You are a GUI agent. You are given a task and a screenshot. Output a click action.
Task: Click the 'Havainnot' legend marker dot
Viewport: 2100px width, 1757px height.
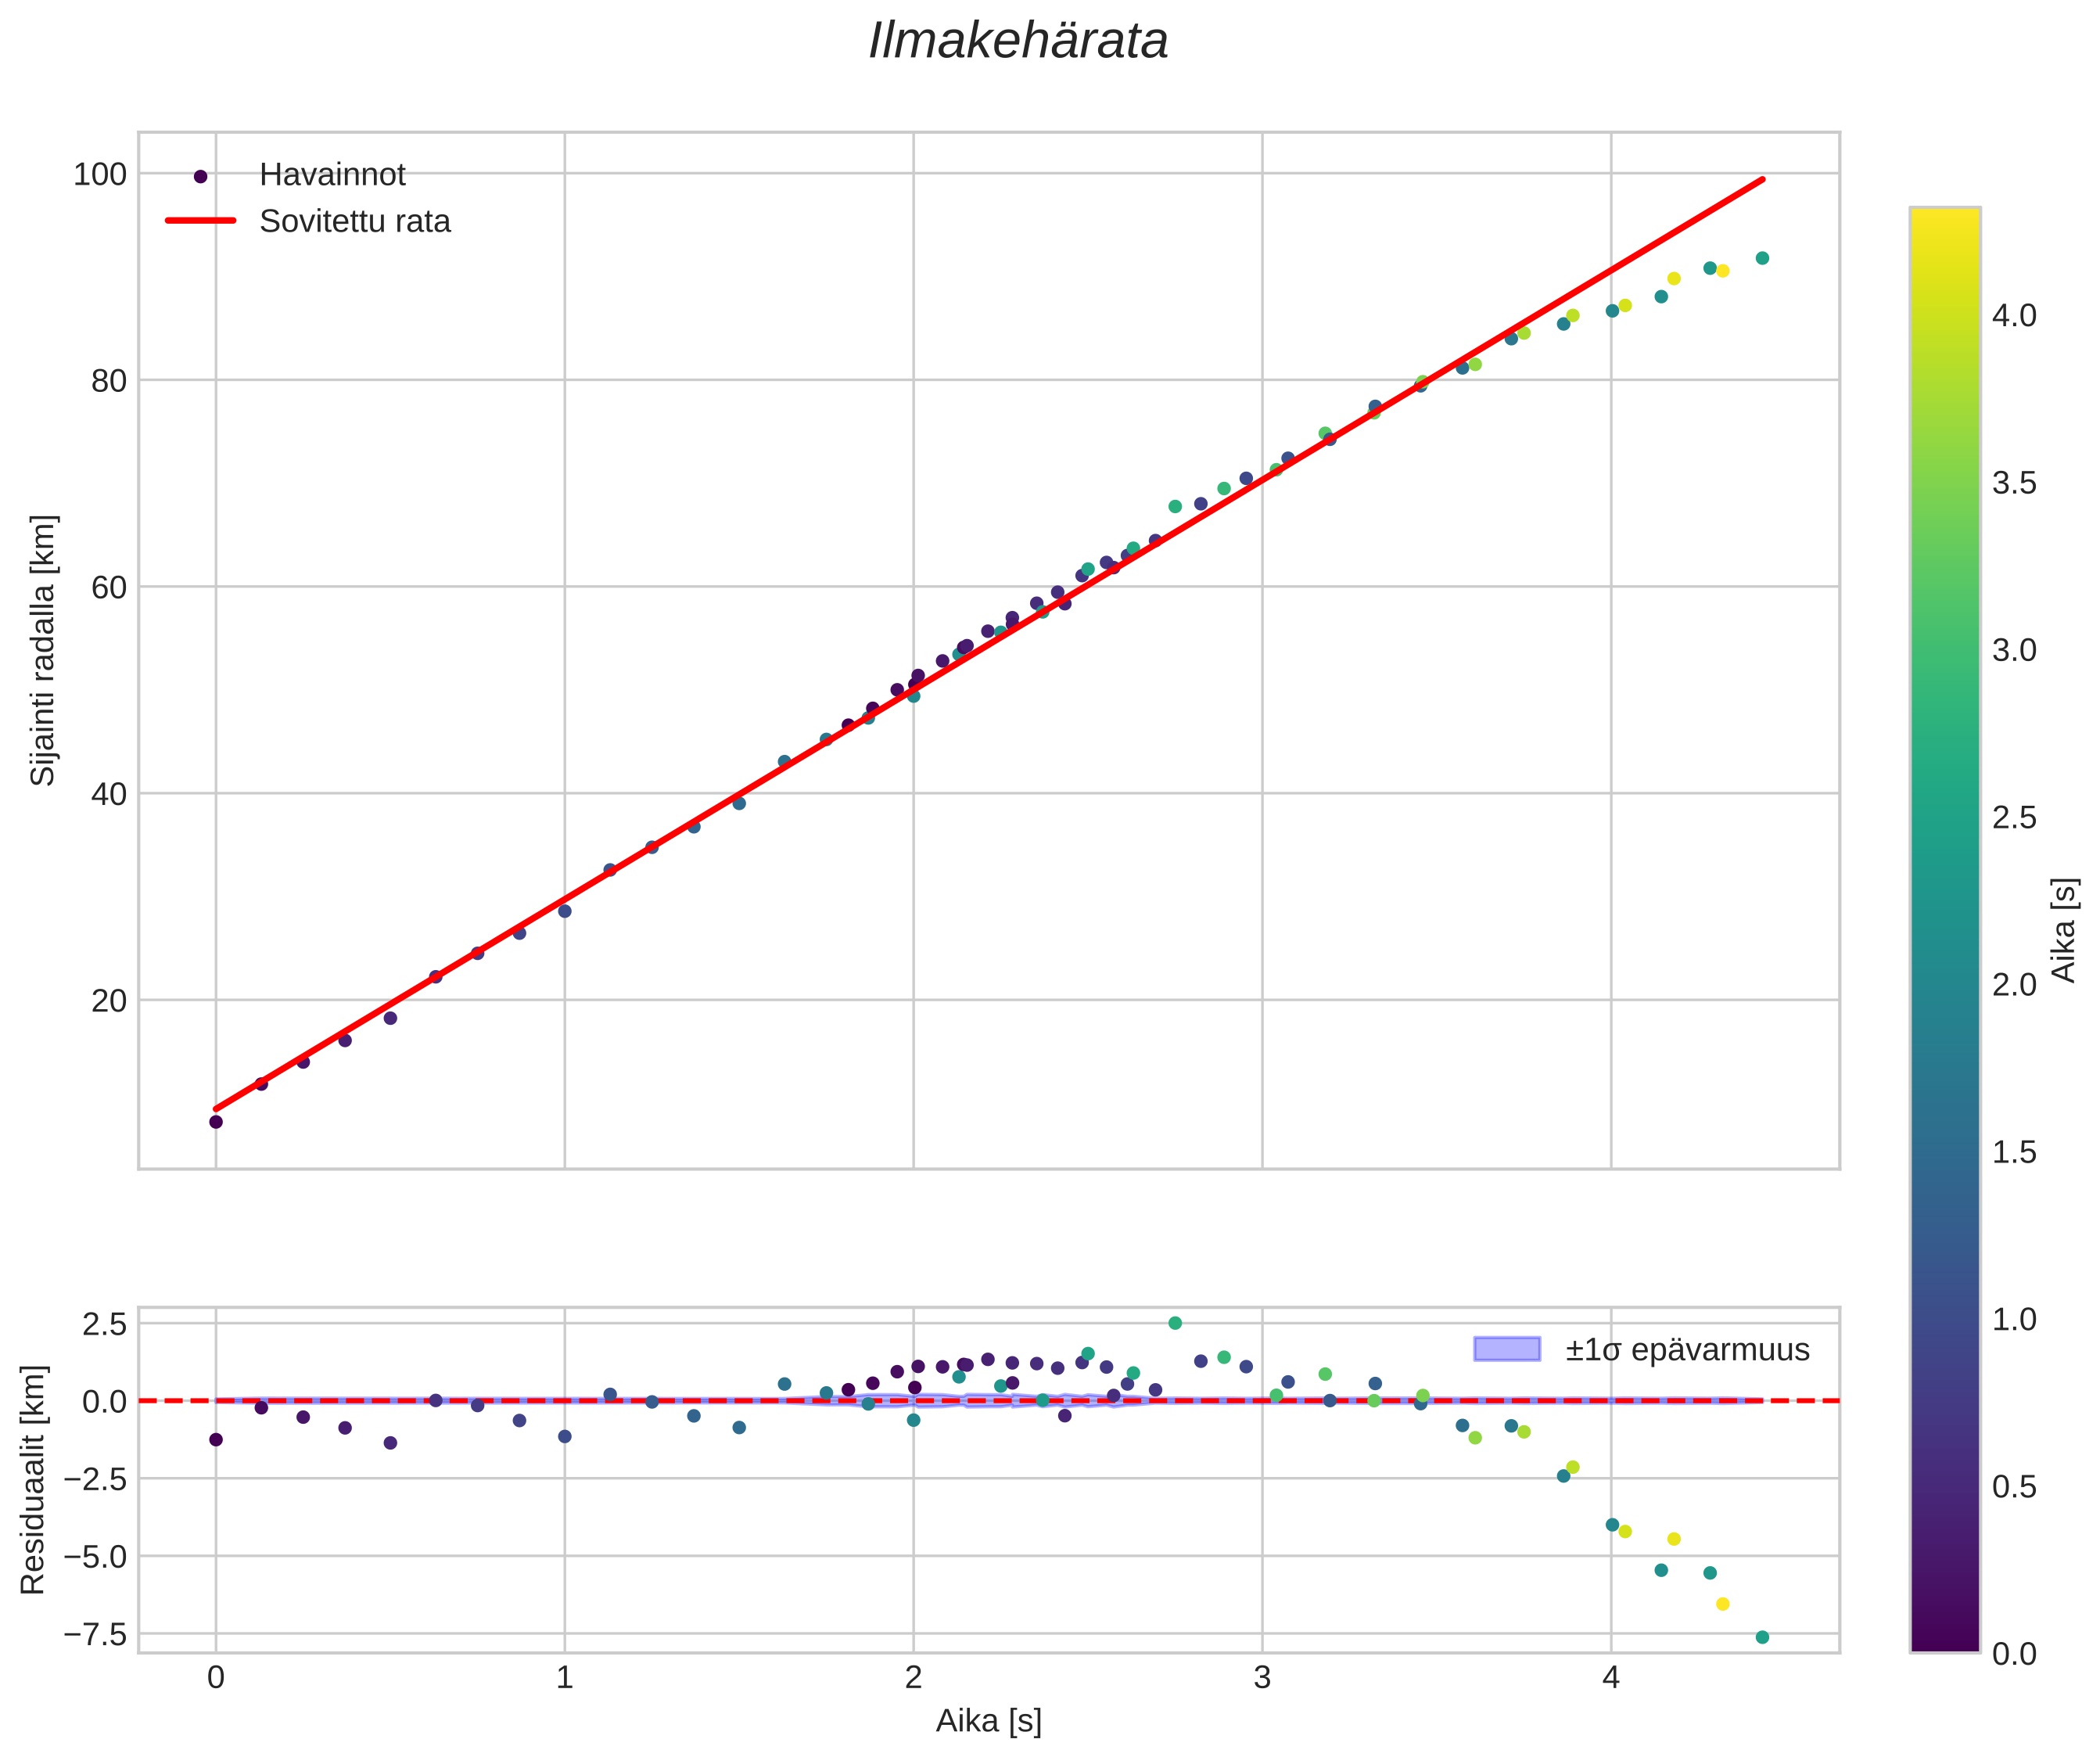tap(200, 176)
